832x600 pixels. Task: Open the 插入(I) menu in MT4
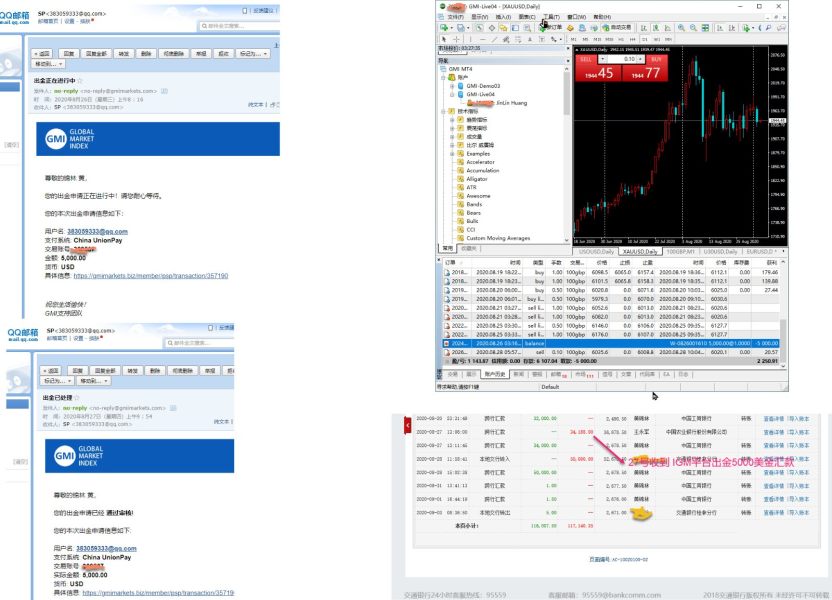coord(503,17)
